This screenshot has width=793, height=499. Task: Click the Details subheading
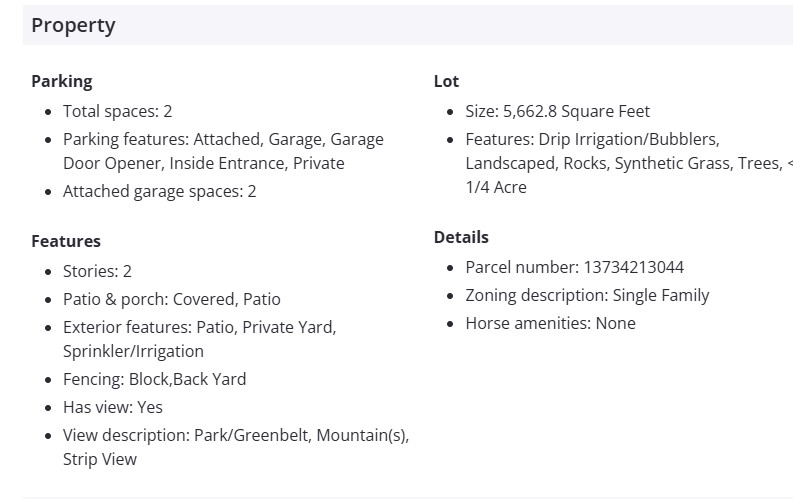[x=461, y=237]
